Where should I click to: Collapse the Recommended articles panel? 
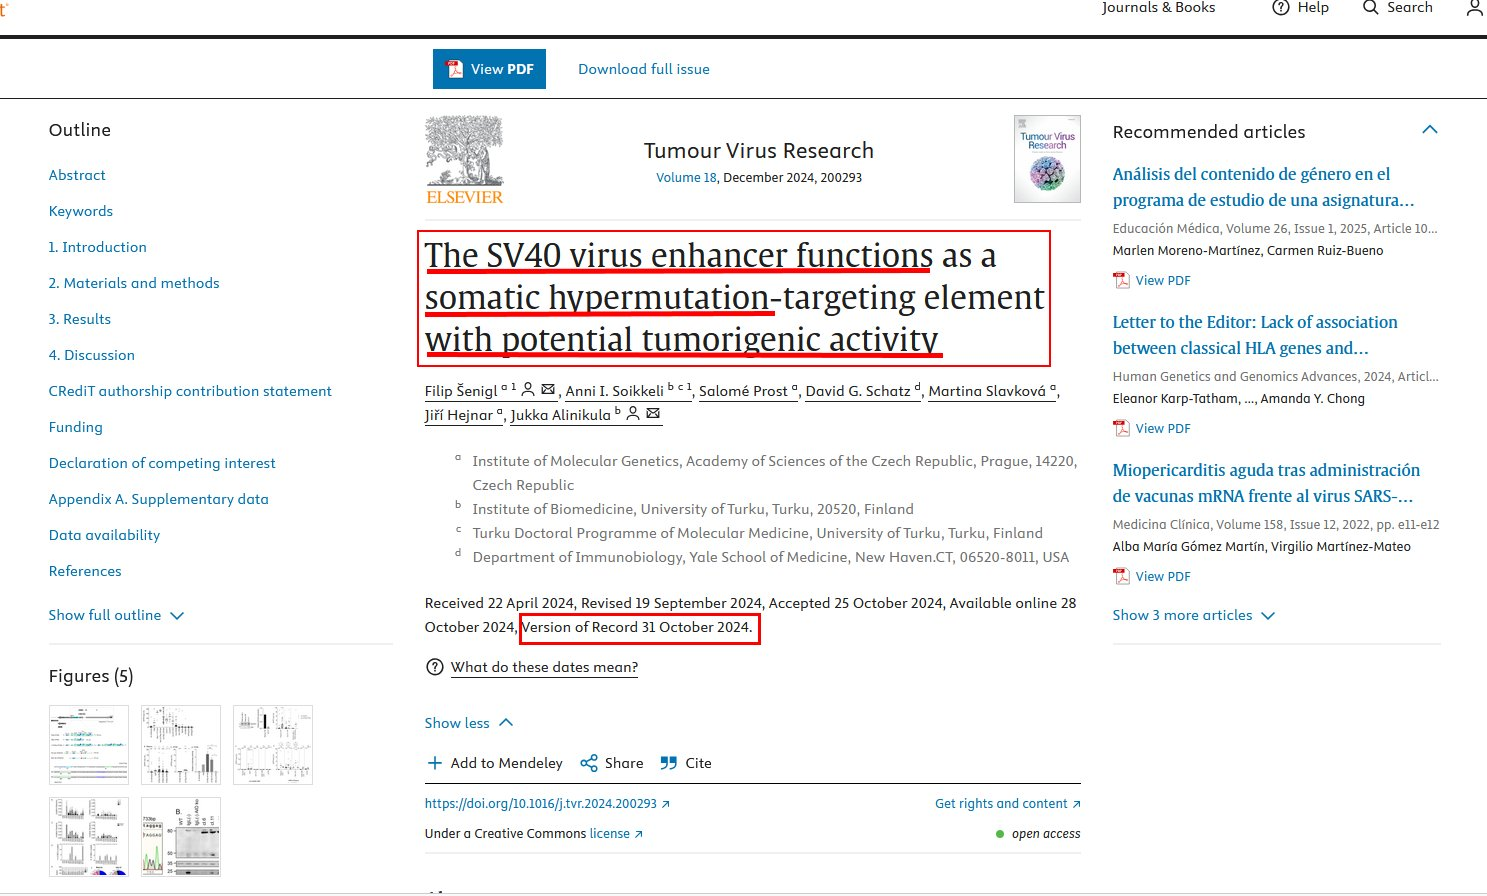click(x=1430, y=130)
